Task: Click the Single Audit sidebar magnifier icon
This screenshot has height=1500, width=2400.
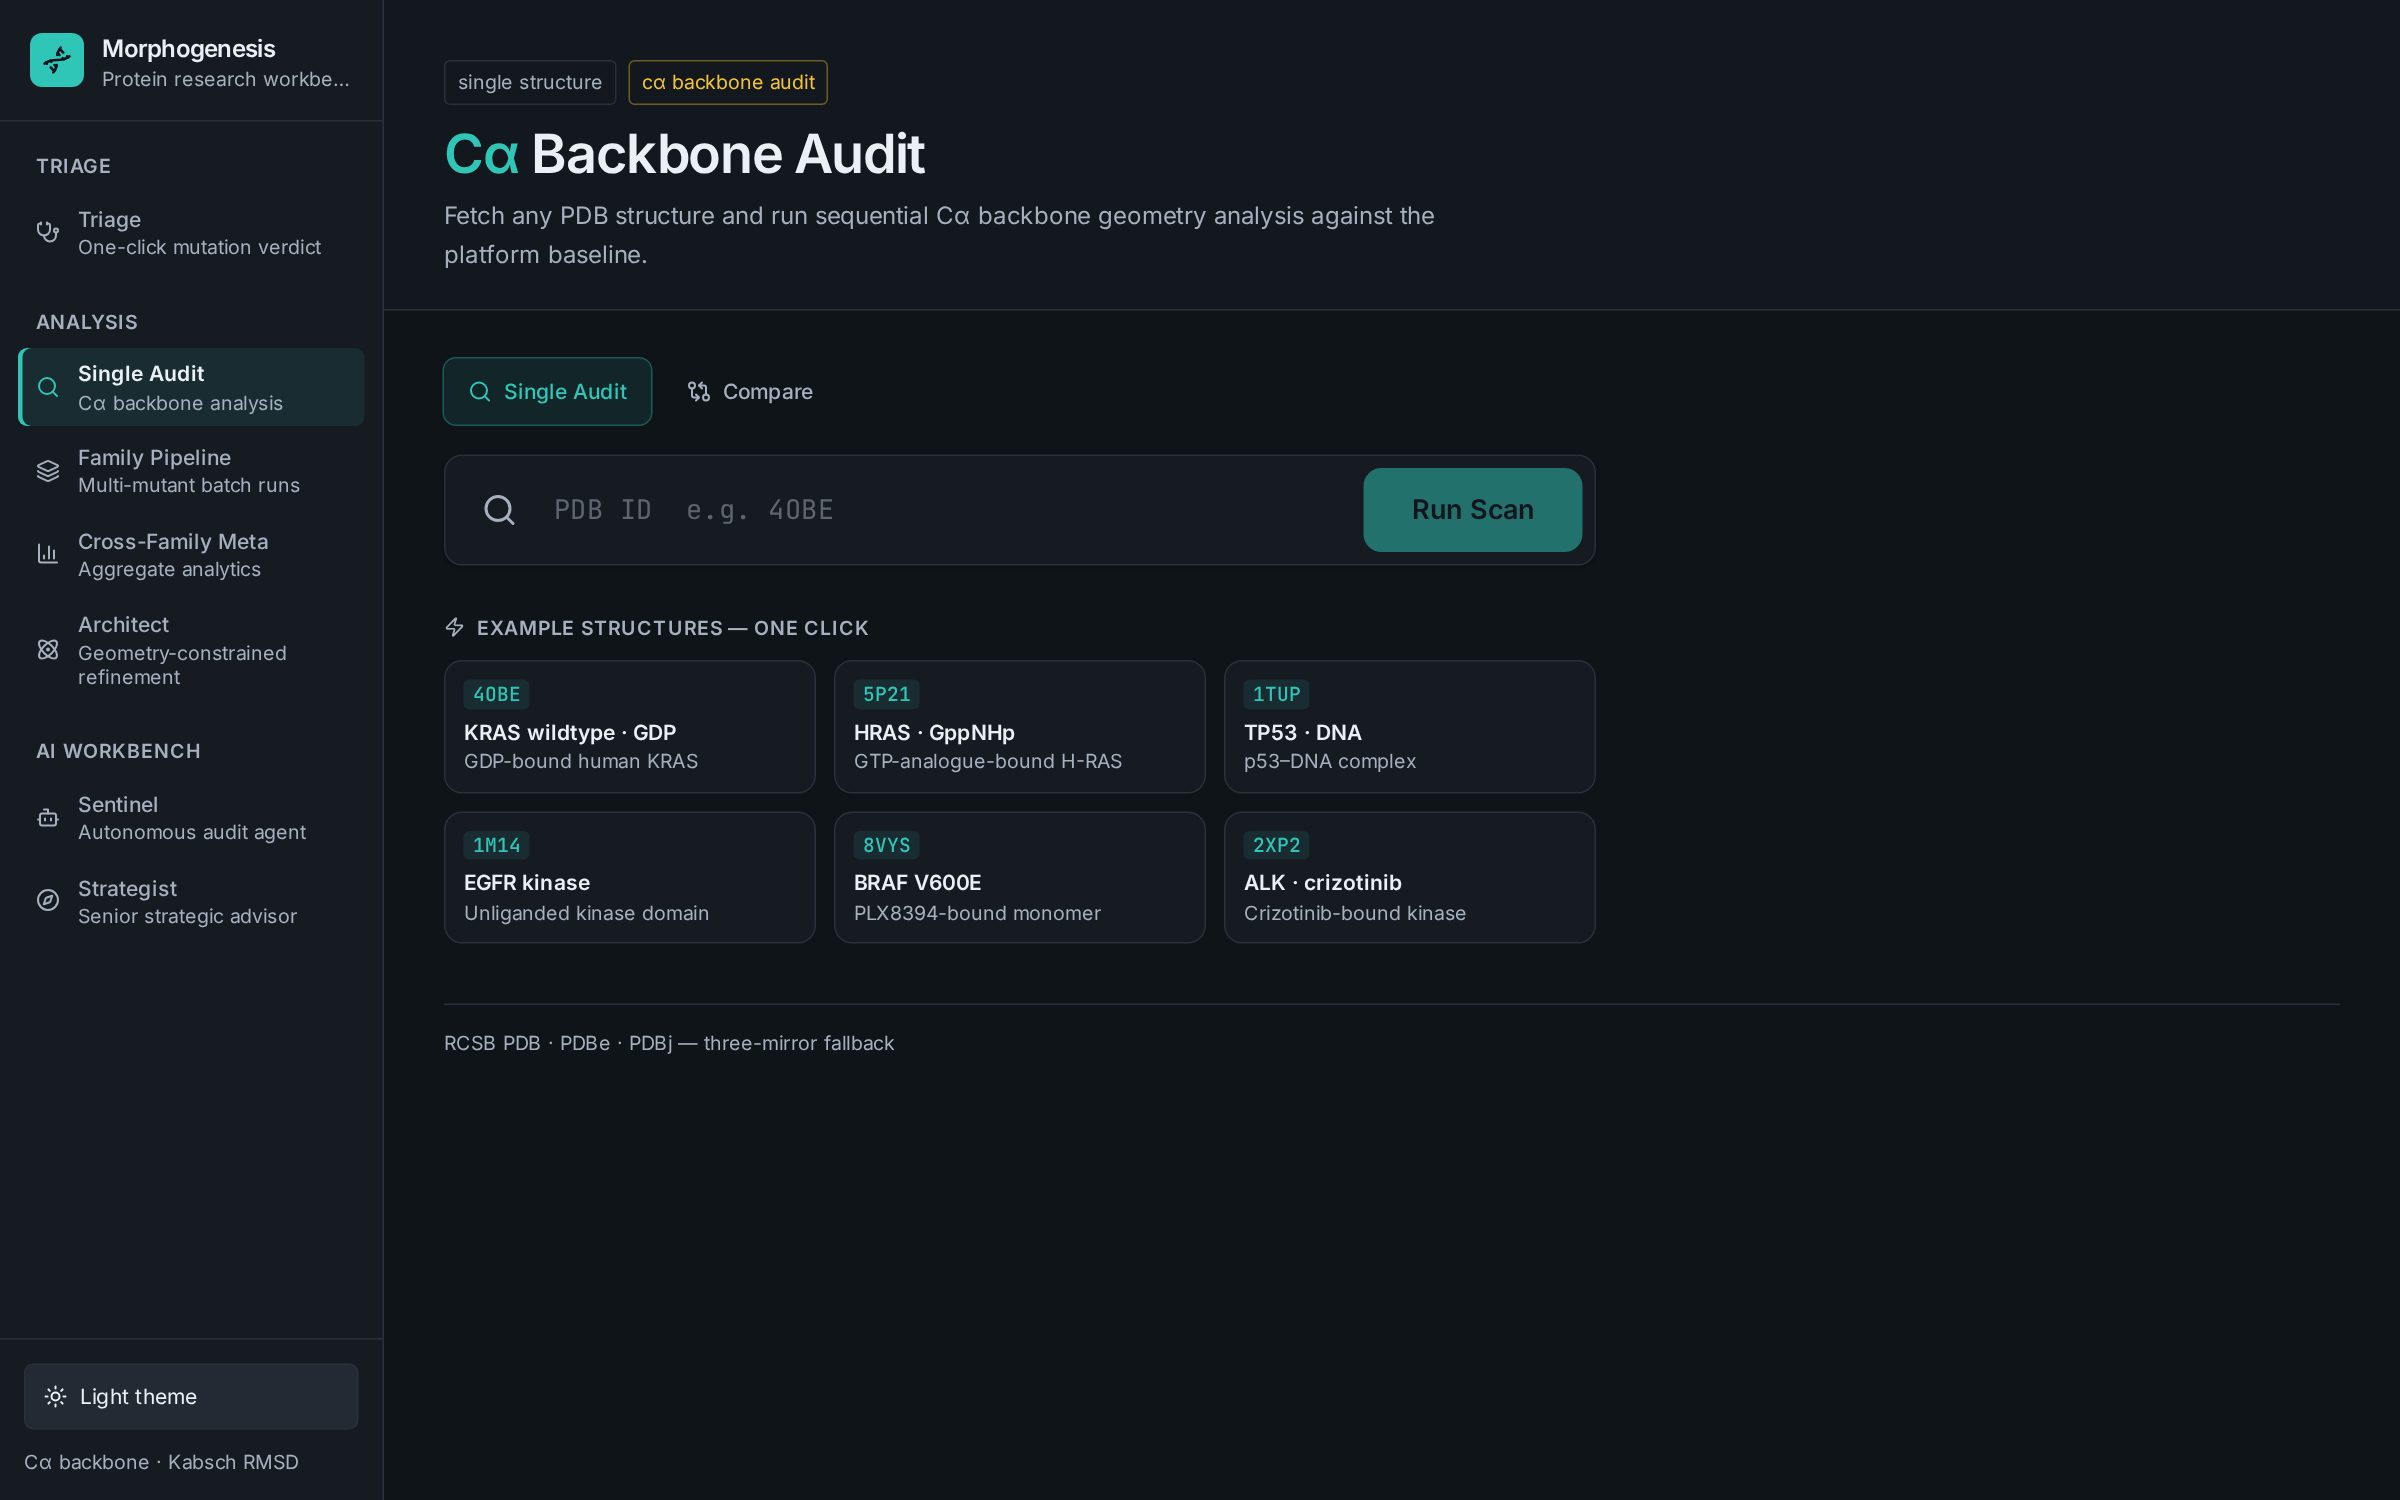Action: coord(47,387)
